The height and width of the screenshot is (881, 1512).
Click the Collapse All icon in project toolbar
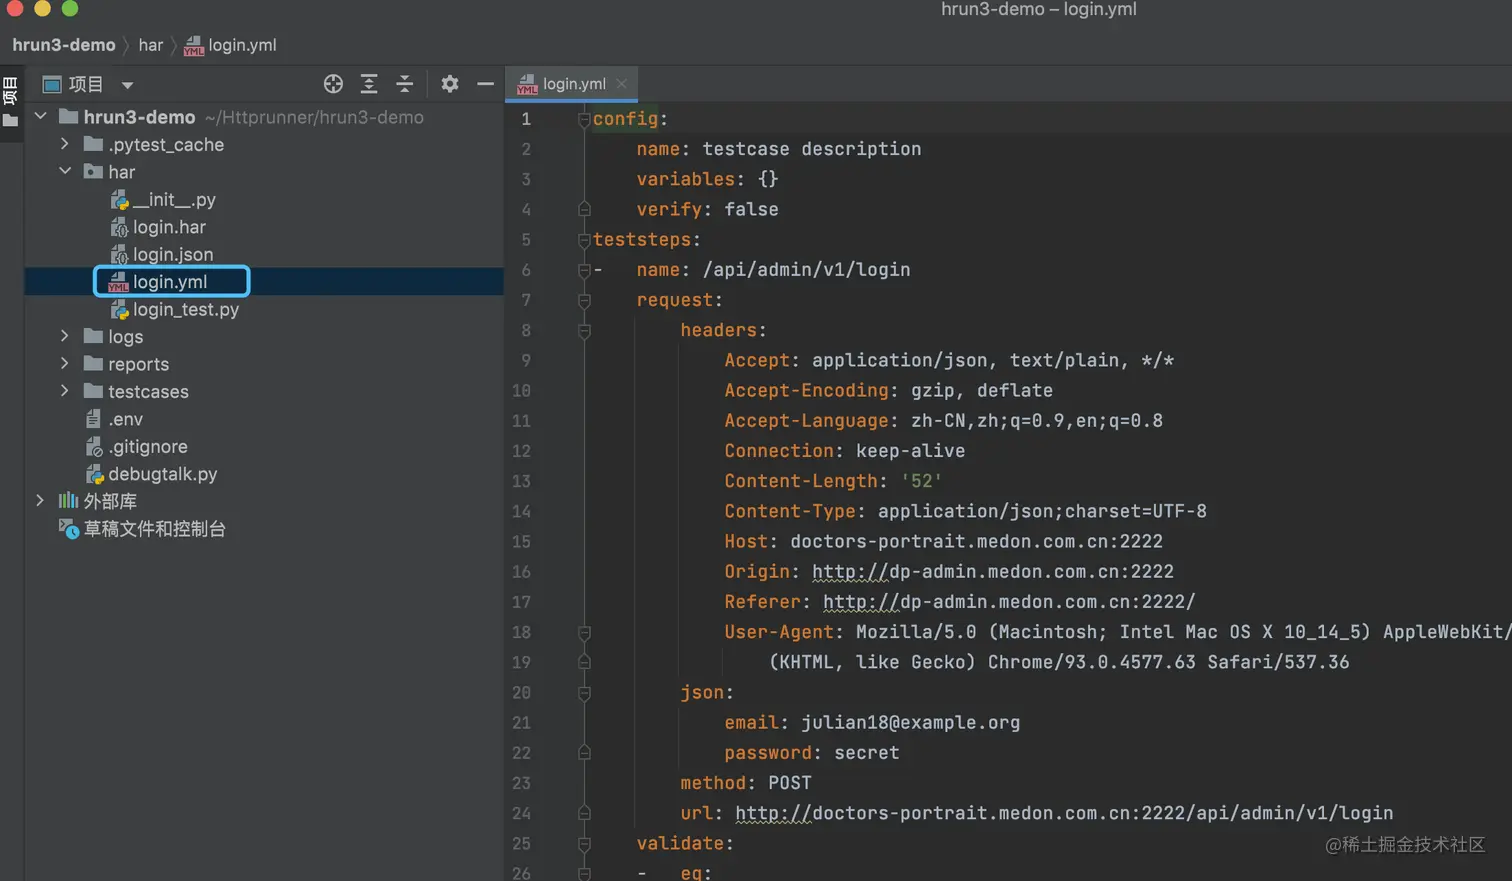[x=405, y=84]
